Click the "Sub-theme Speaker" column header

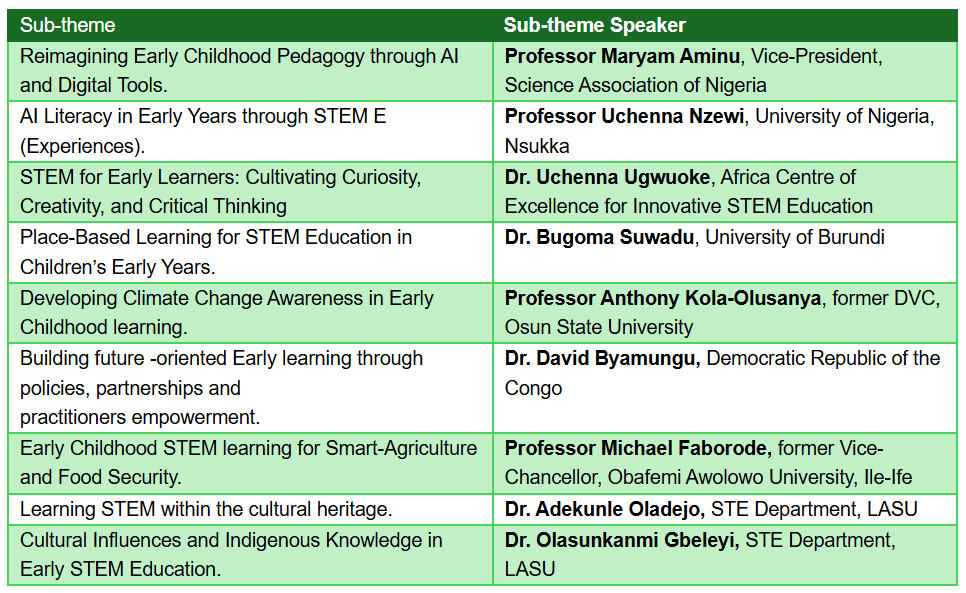click(594, 25)
